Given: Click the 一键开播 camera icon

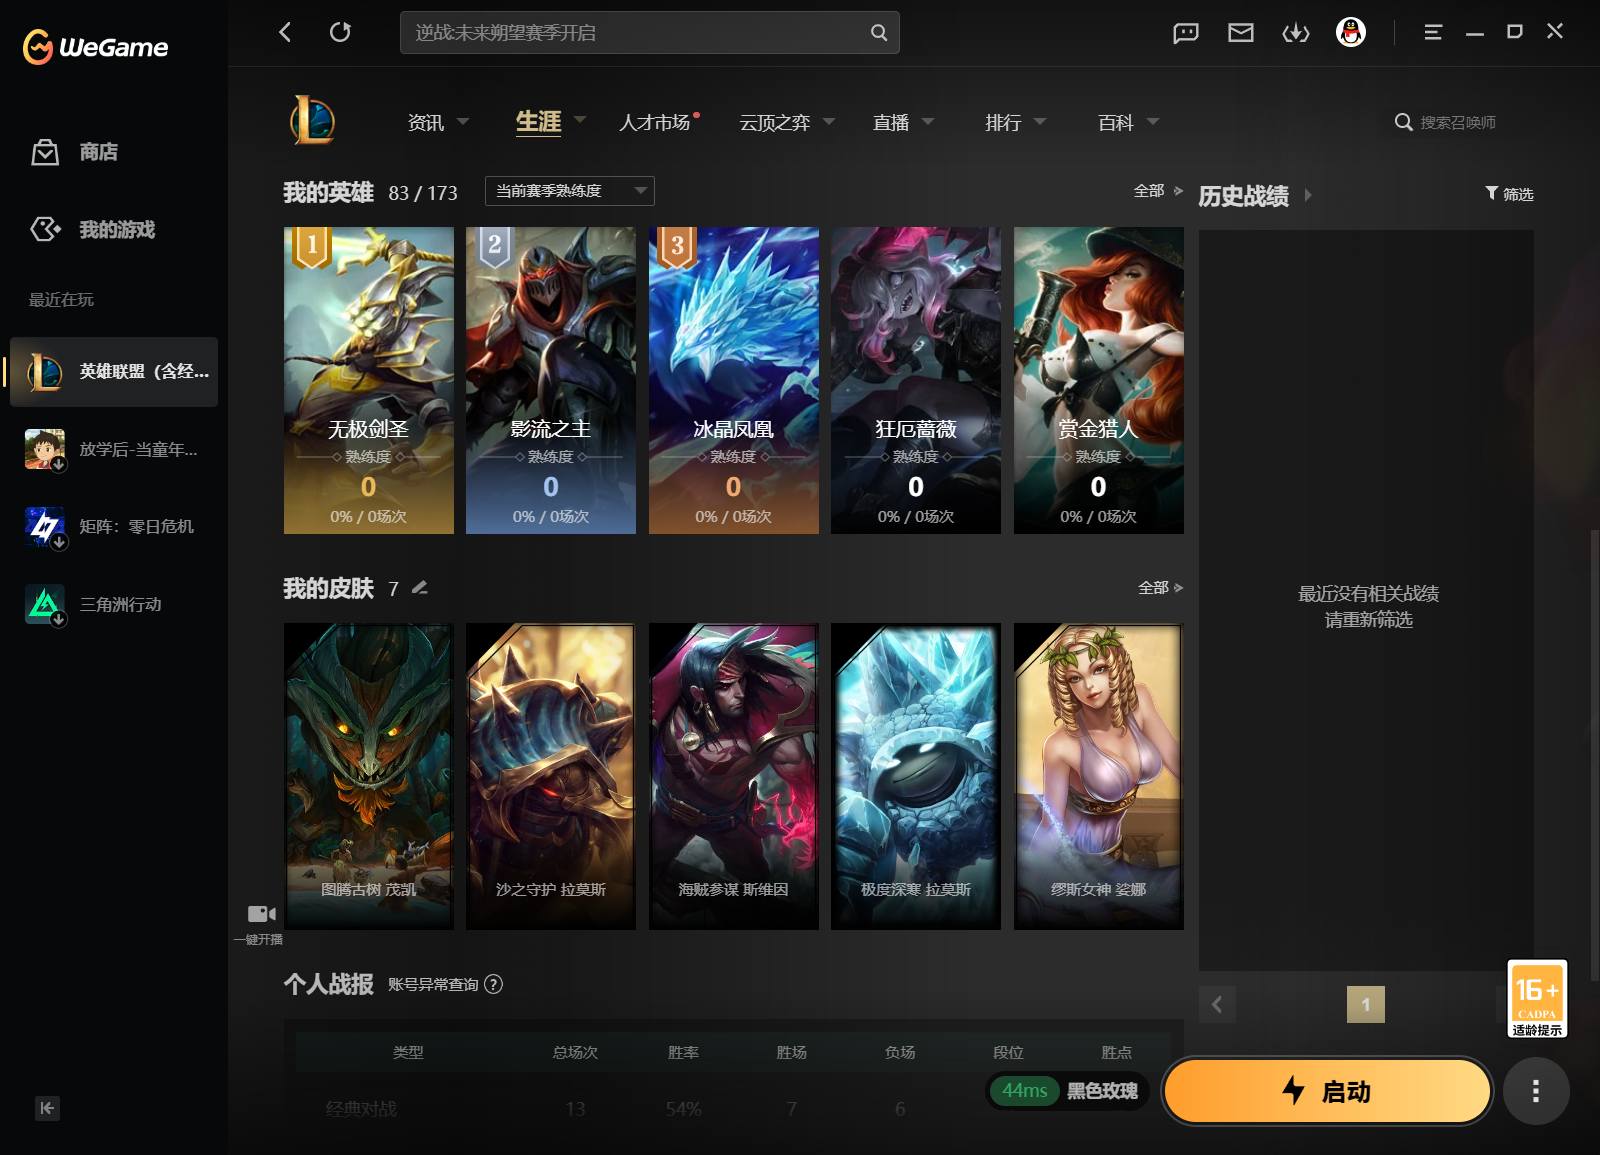Looking at the screenshot, I should pyautogui.click(x=261, y=913).
